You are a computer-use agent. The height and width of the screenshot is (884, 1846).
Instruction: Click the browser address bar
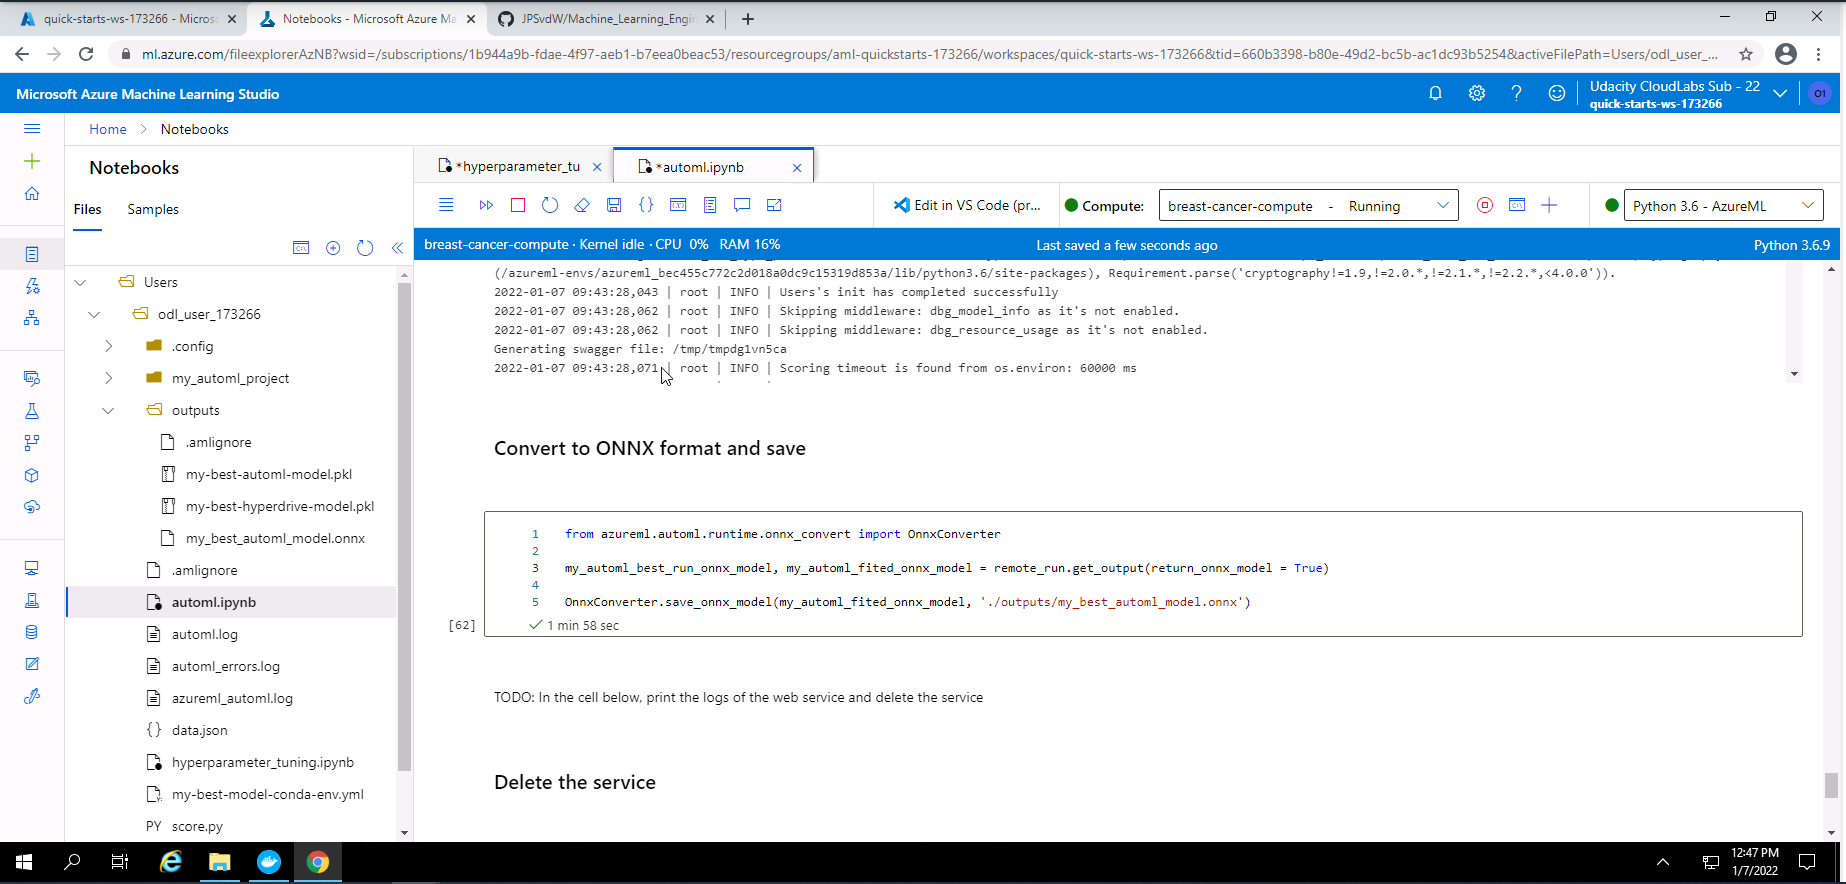[930, 54]
